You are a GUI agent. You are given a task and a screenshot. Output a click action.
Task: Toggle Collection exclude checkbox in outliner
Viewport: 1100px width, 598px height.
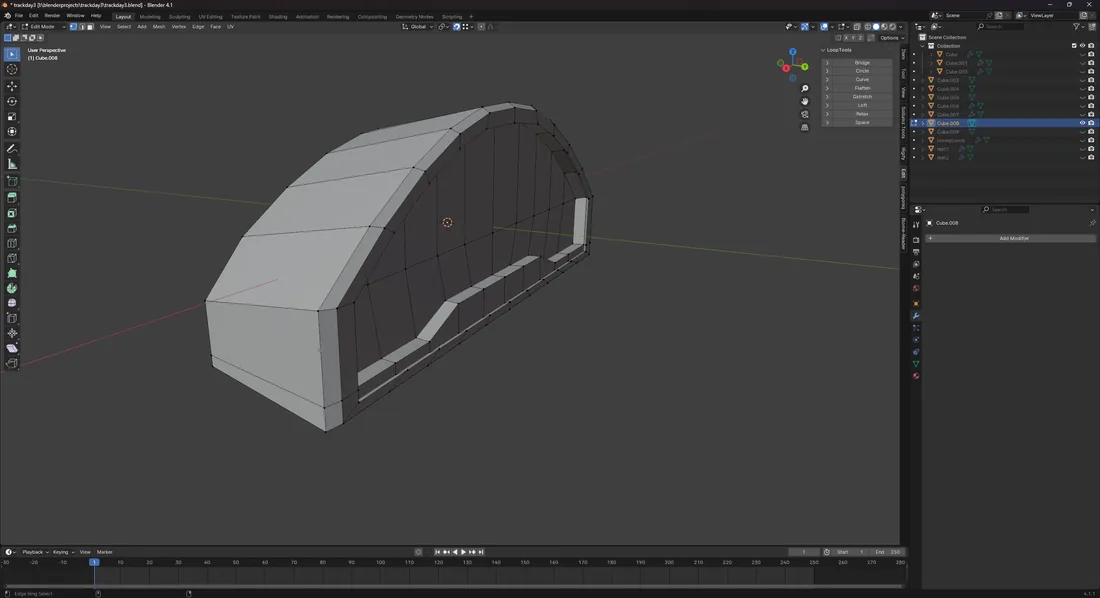[1073, 46]
